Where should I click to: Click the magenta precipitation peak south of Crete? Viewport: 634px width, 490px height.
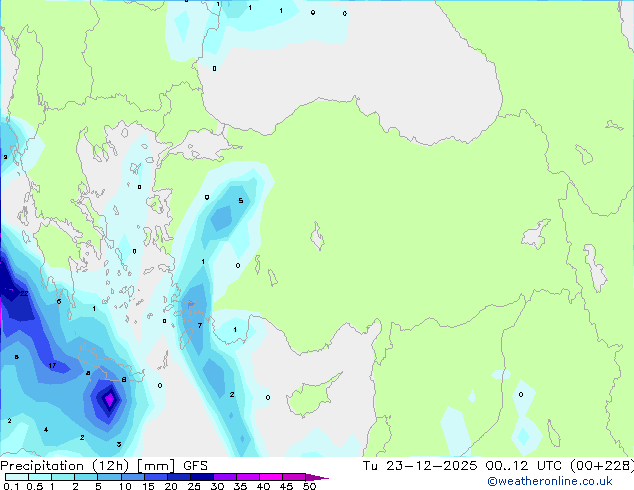point(110,399)
